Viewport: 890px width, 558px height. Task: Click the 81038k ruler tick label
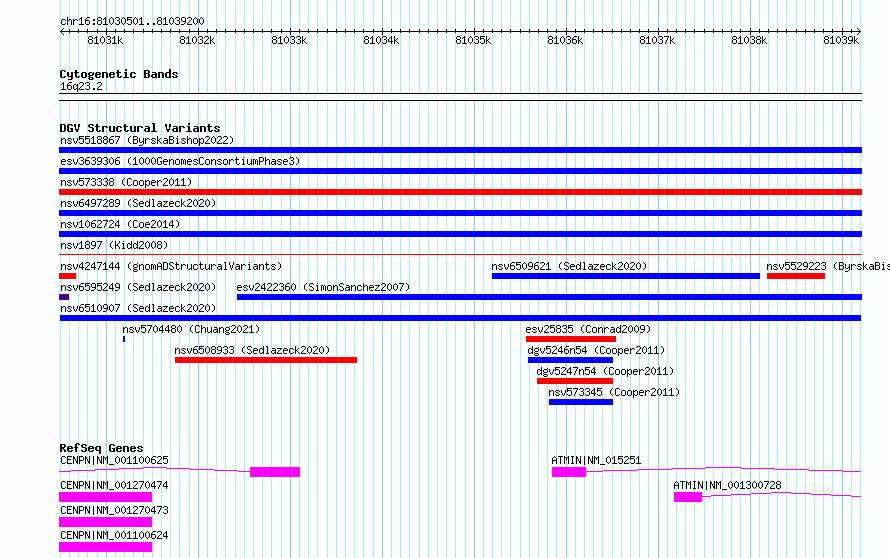pyautogui.click(x=749, y=40)
